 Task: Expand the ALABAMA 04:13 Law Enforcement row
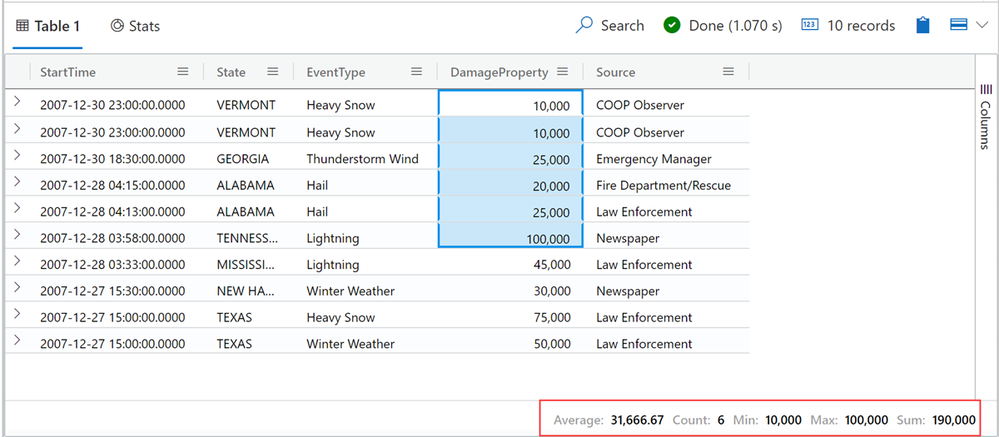(17, 208)
